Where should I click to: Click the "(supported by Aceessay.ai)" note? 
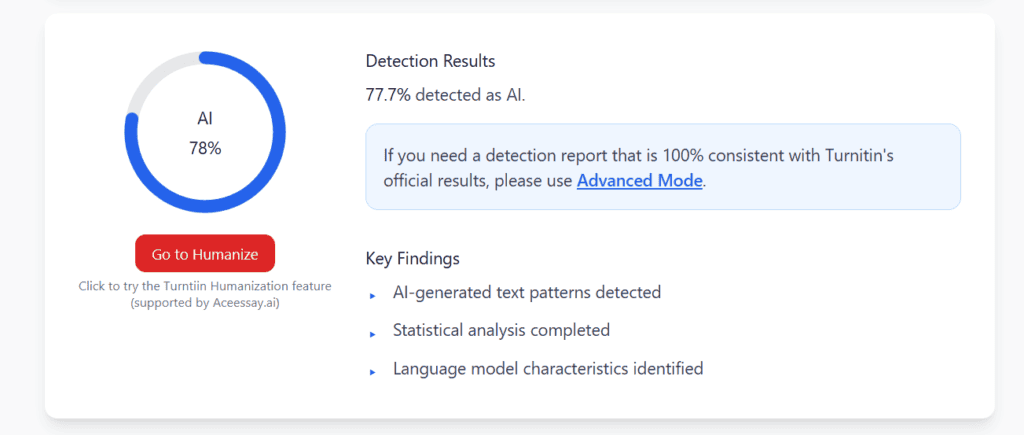point(205,303)
